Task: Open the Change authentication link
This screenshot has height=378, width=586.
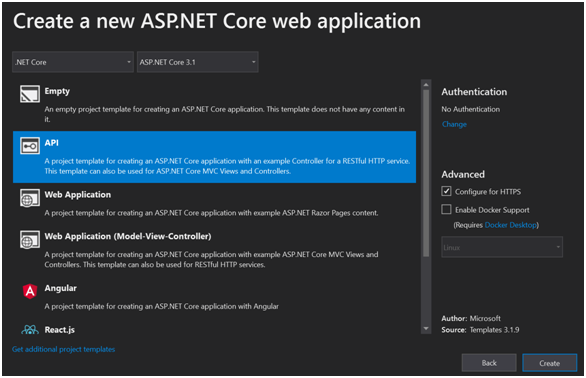Action: click(454, 124)
